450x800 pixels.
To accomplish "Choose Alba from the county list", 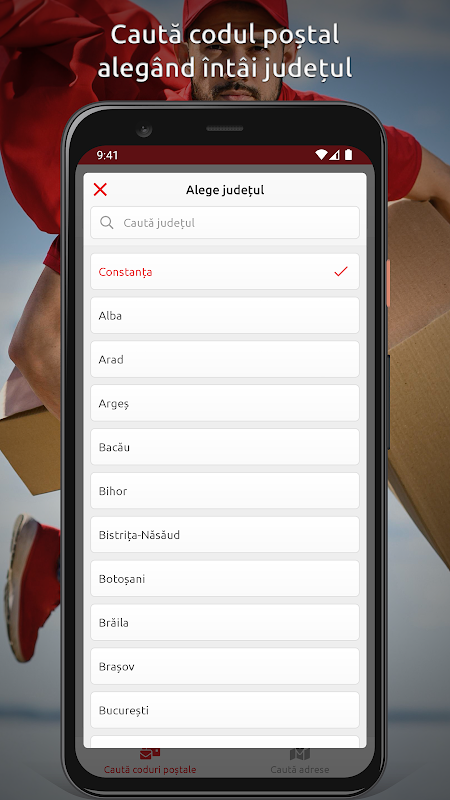I will pyautogui.click(x=225, y=315).
